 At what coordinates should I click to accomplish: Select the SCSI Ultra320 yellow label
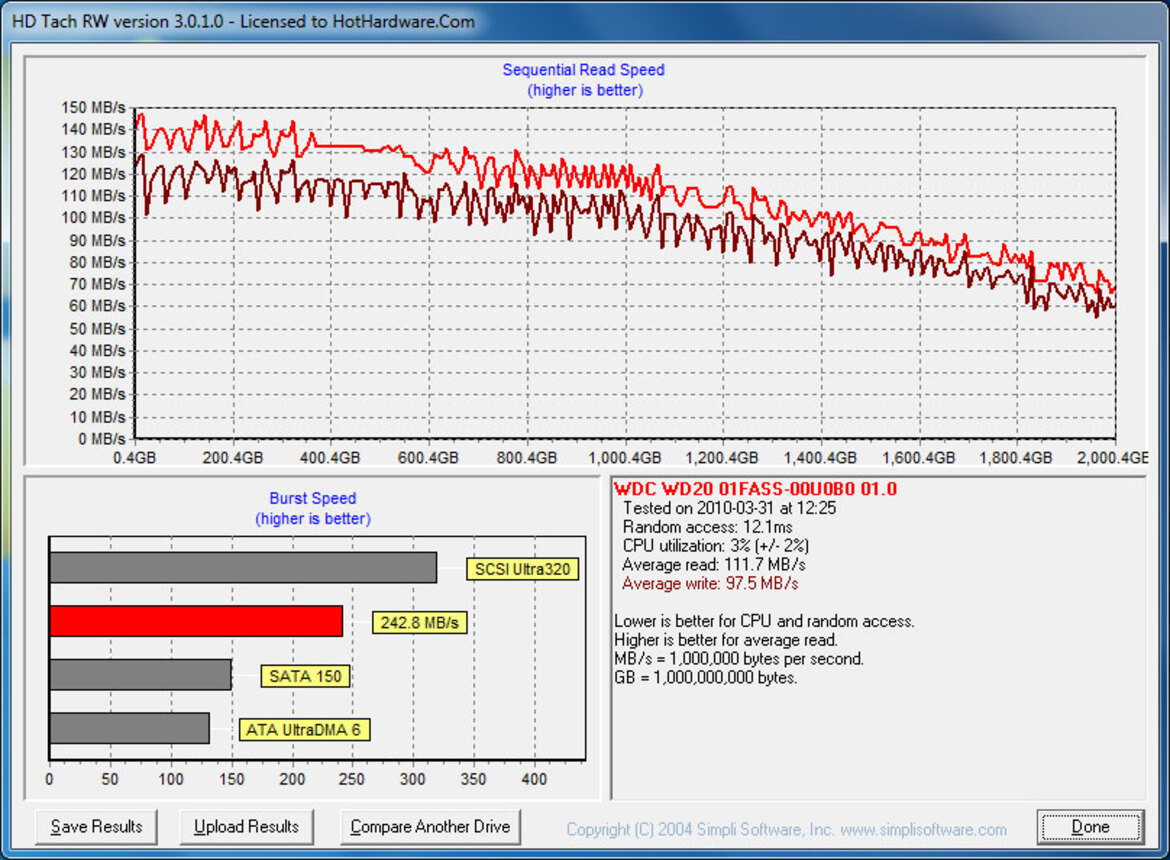522,569
